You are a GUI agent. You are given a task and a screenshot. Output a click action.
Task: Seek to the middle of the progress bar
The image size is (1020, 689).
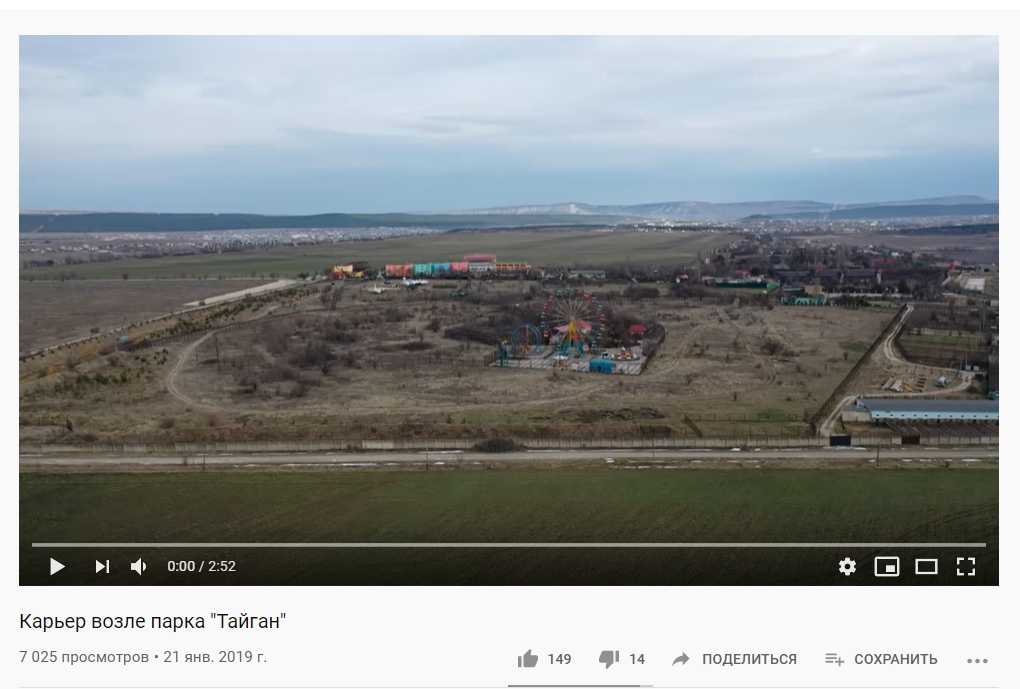pos(509,545)
